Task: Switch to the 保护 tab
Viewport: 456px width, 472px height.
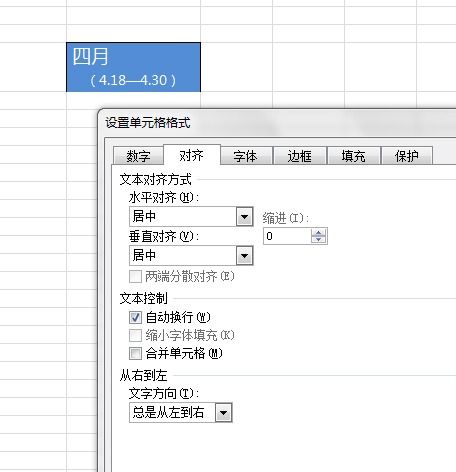Action: [407, 156]
